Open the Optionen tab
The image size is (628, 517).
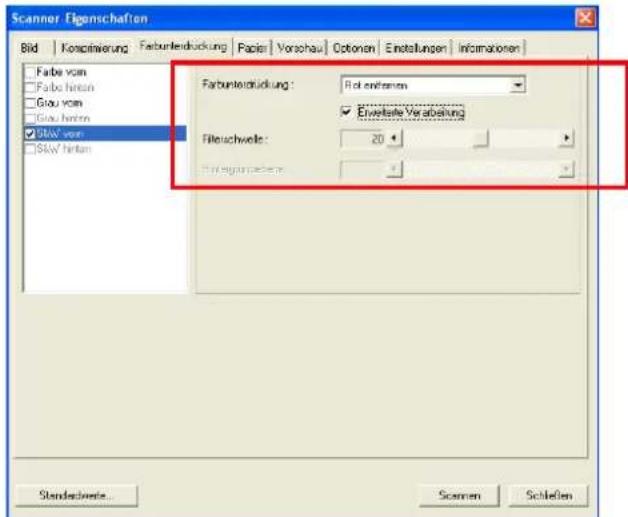[x=354, y=48]
